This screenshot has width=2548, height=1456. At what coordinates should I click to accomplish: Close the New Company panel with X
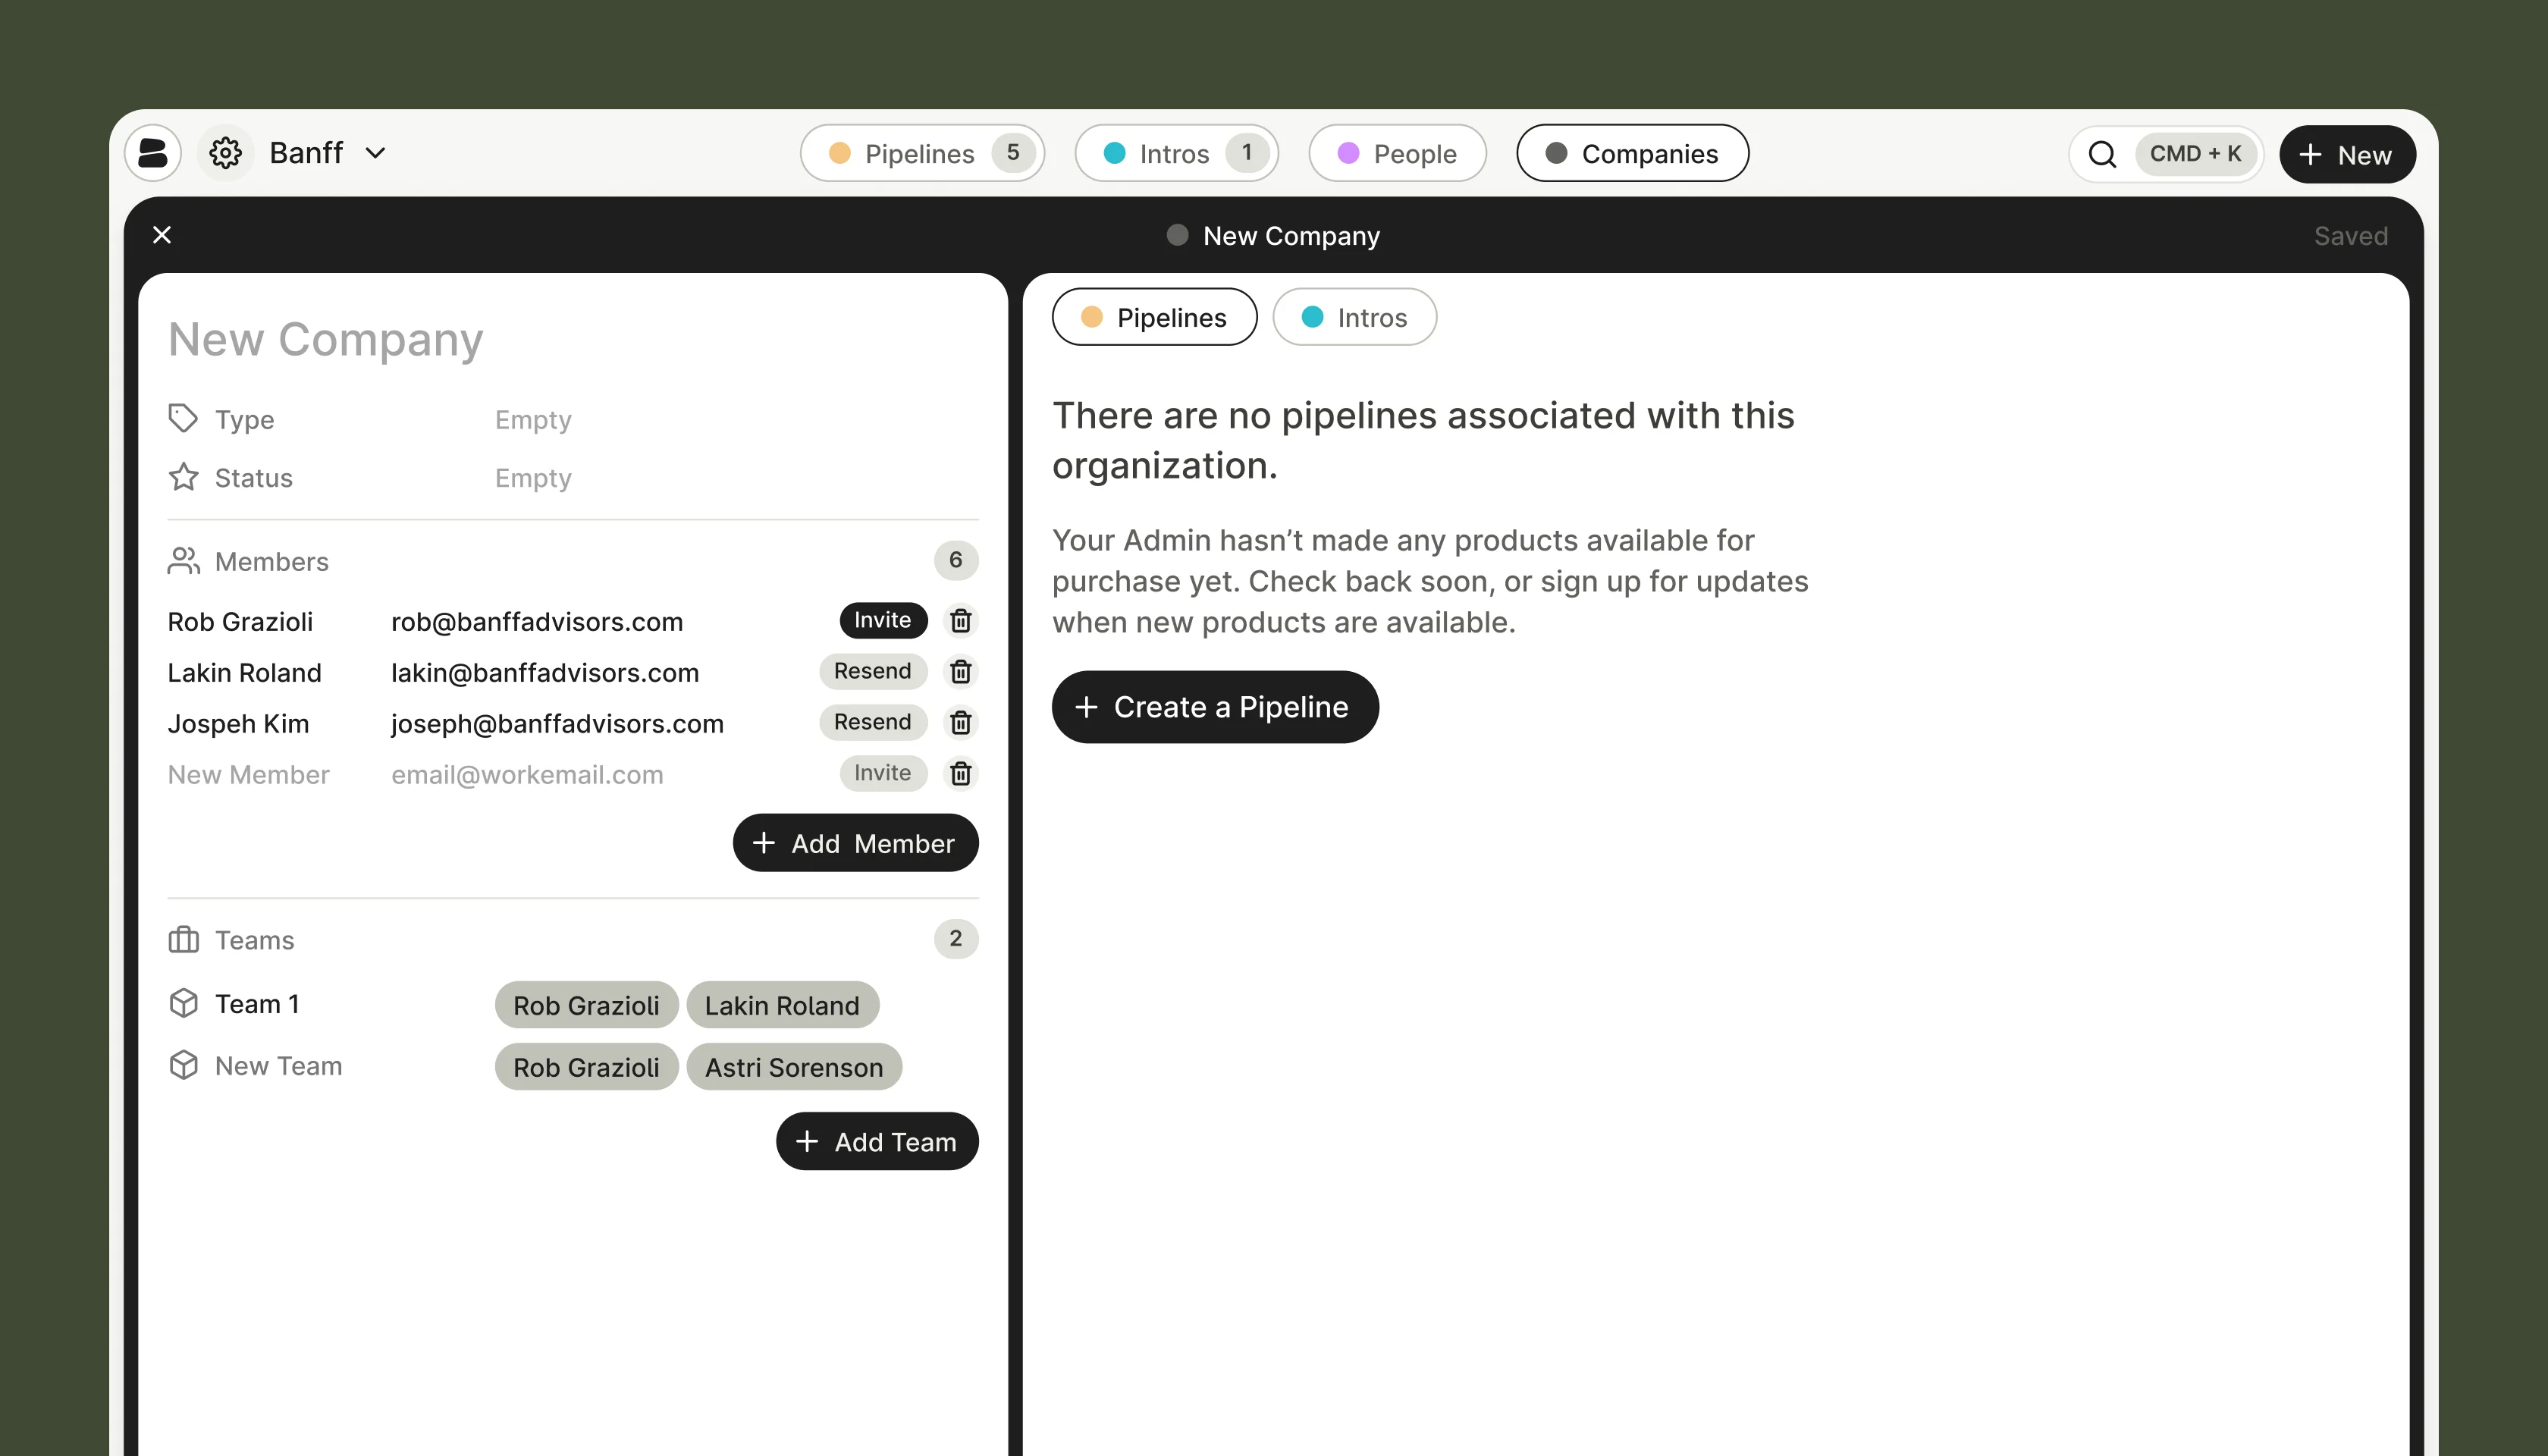click(x=162, y=235)
